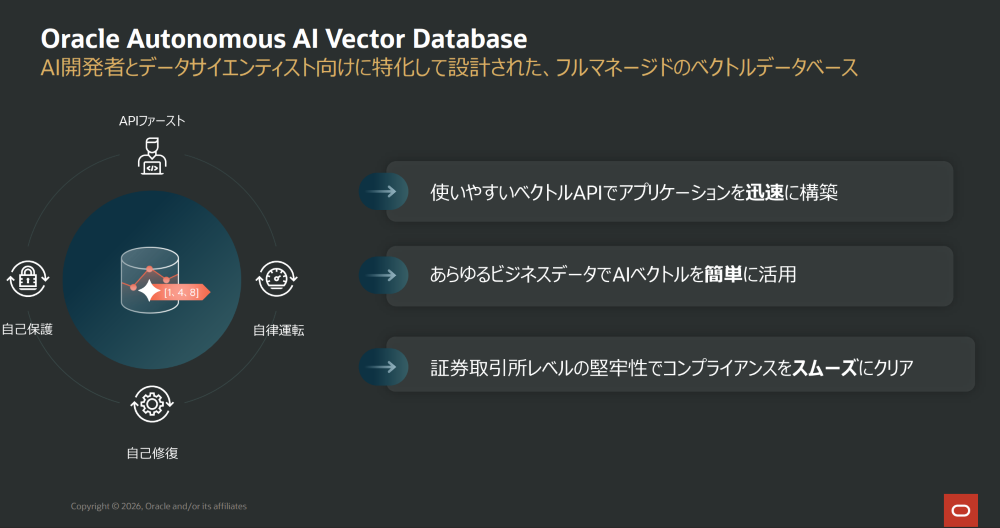
Task: Click the API-first developer icon
Action: (151, 159)
